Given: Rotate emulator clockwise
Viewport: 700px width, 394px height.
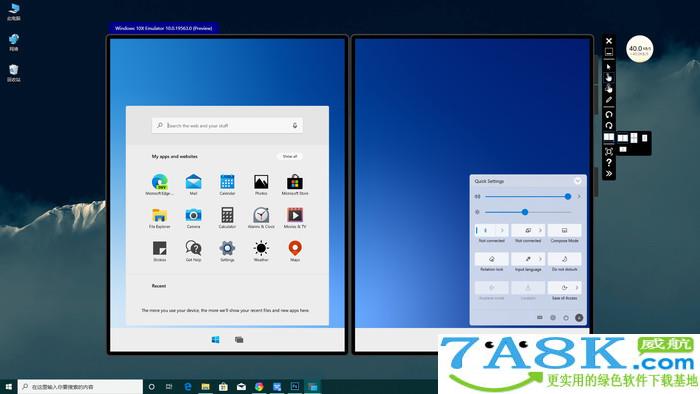Looking at the screenshot, I should pyautogui.click(x=608, y=126).
